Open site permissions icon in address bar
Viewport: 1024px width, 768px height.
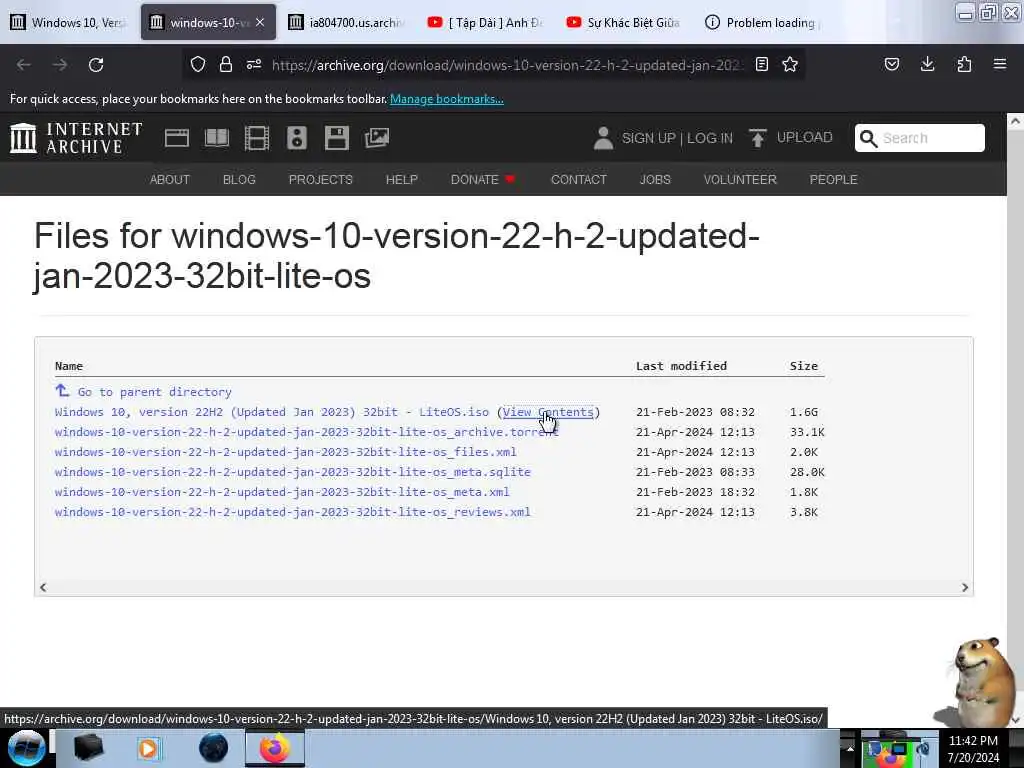point(254,64)
